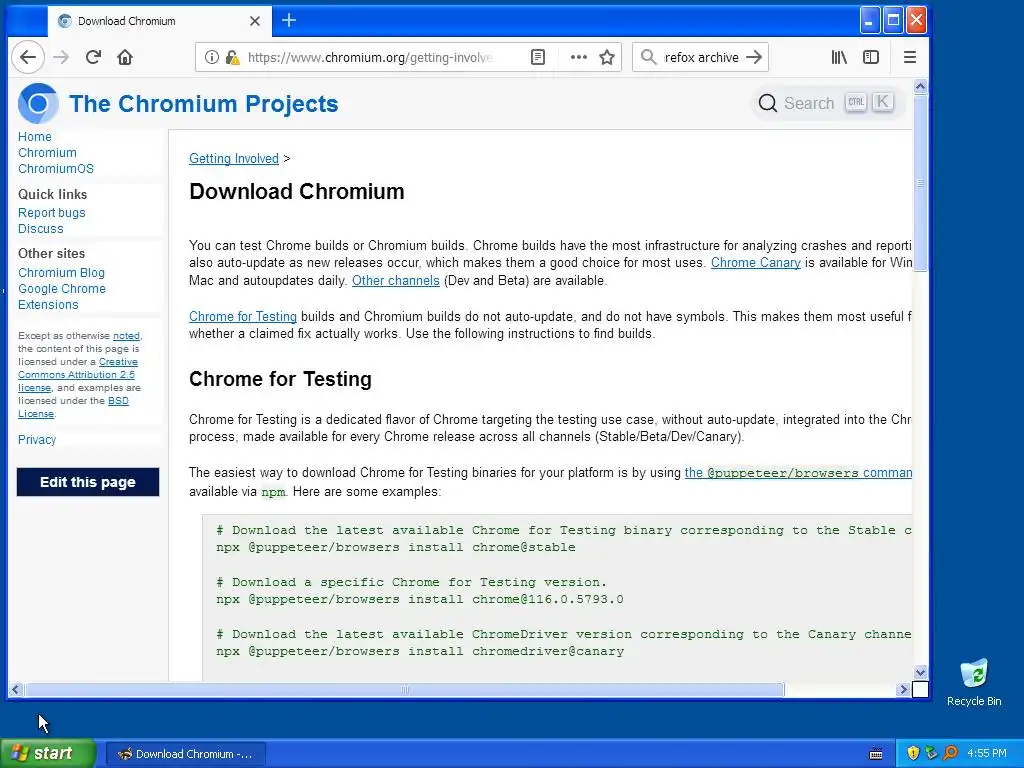Open Discuss quick link
The image size is (1024, 768).
click(x=40, y=229)
